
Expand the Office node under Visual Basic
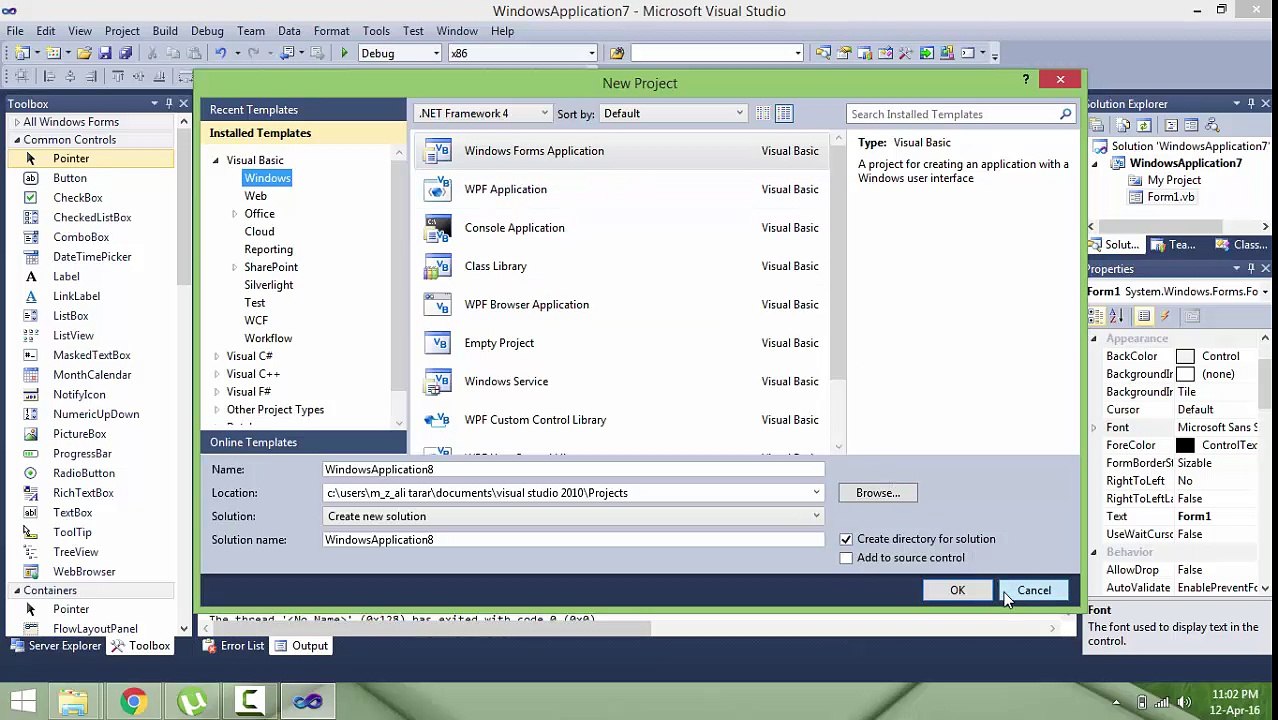click(235, 214)
